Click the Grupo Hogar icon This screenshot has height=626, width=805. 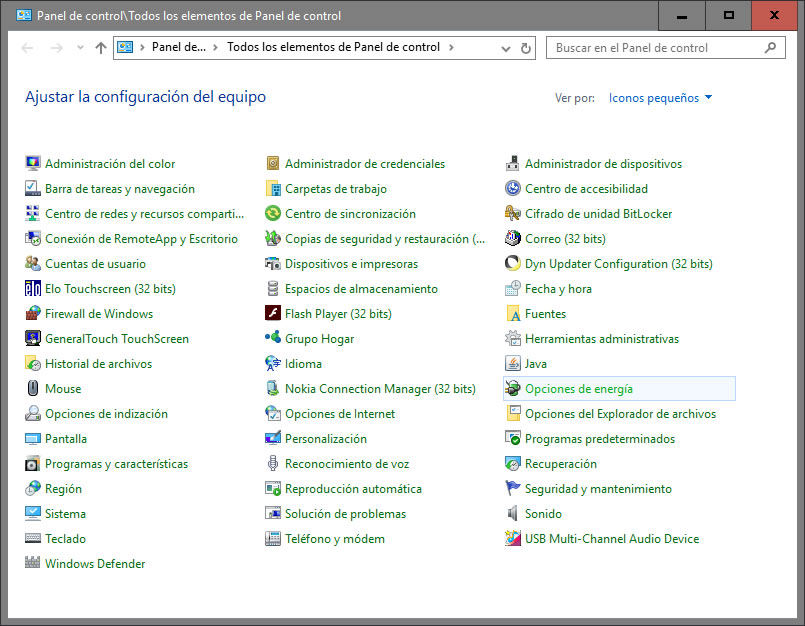click(x=273, y=339)
